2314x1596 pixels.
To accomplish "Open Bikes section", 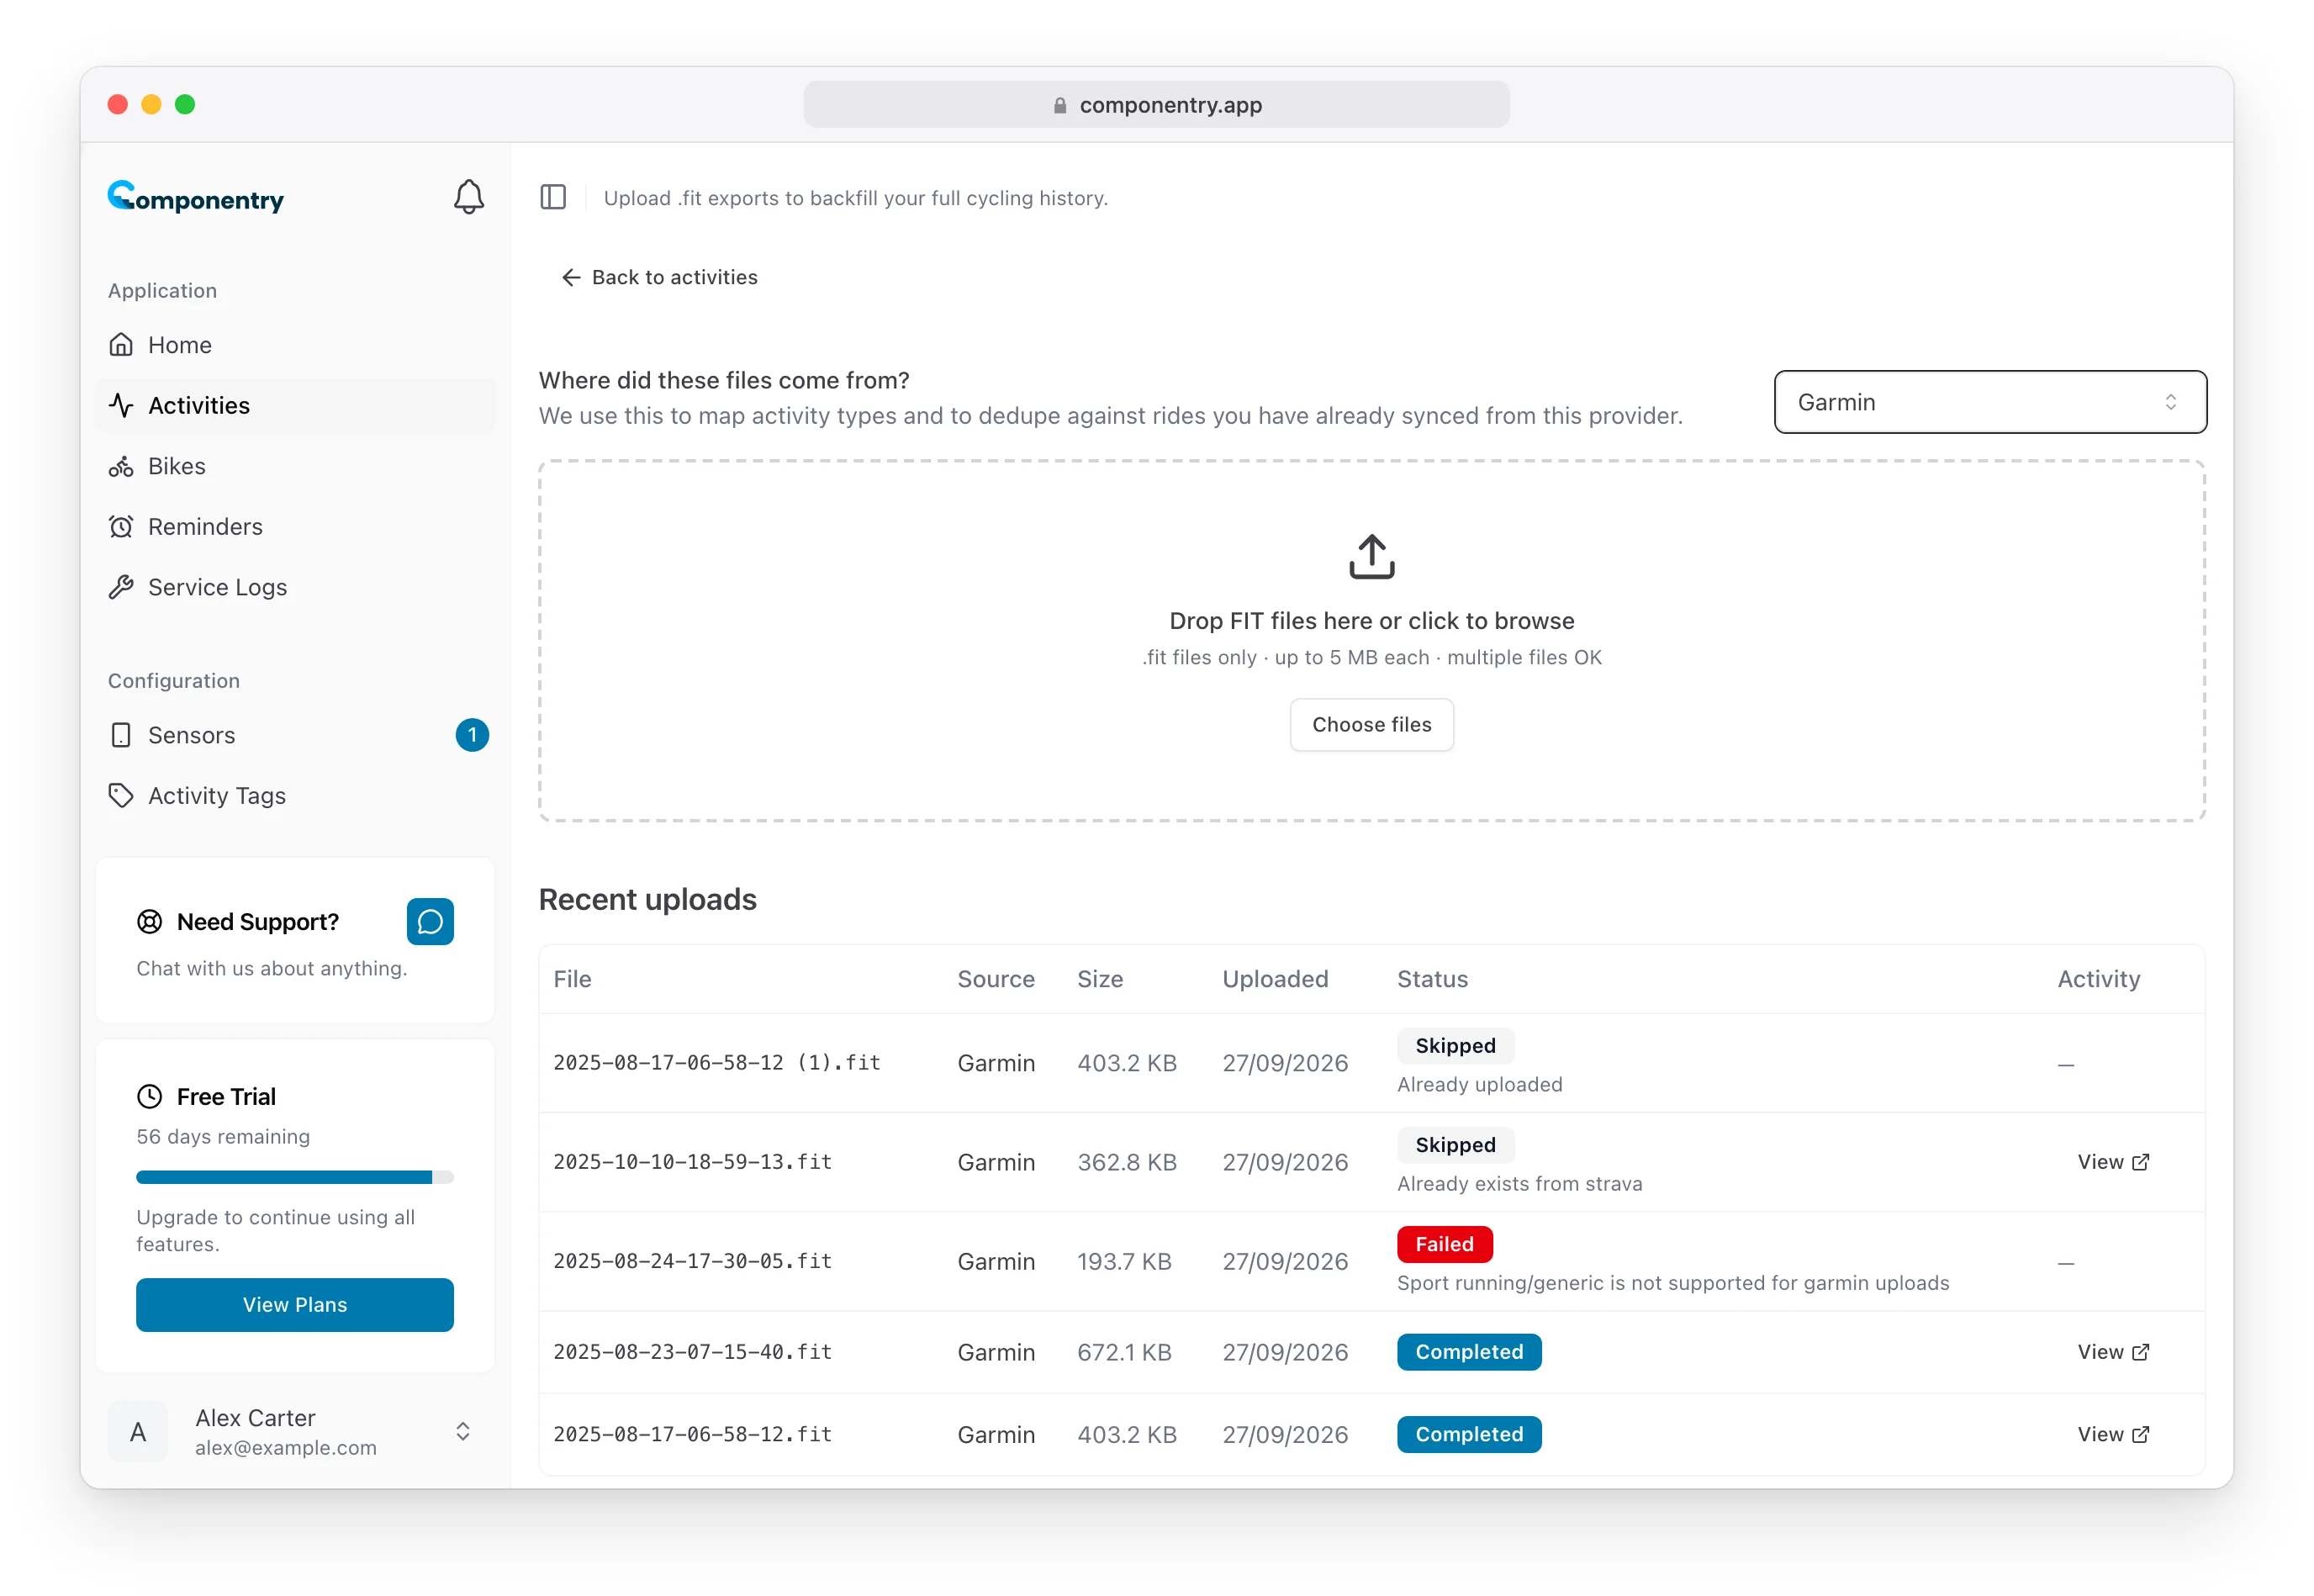I will pyautogui.click(x=295, y=466).
